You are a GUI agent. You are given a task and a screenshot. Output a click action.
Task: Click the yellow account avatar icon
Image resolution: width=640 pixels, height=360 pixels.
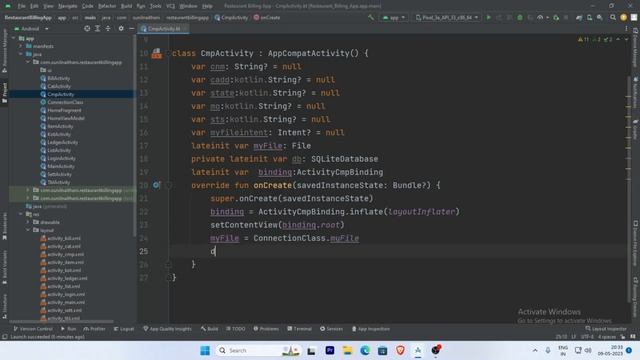623,18
